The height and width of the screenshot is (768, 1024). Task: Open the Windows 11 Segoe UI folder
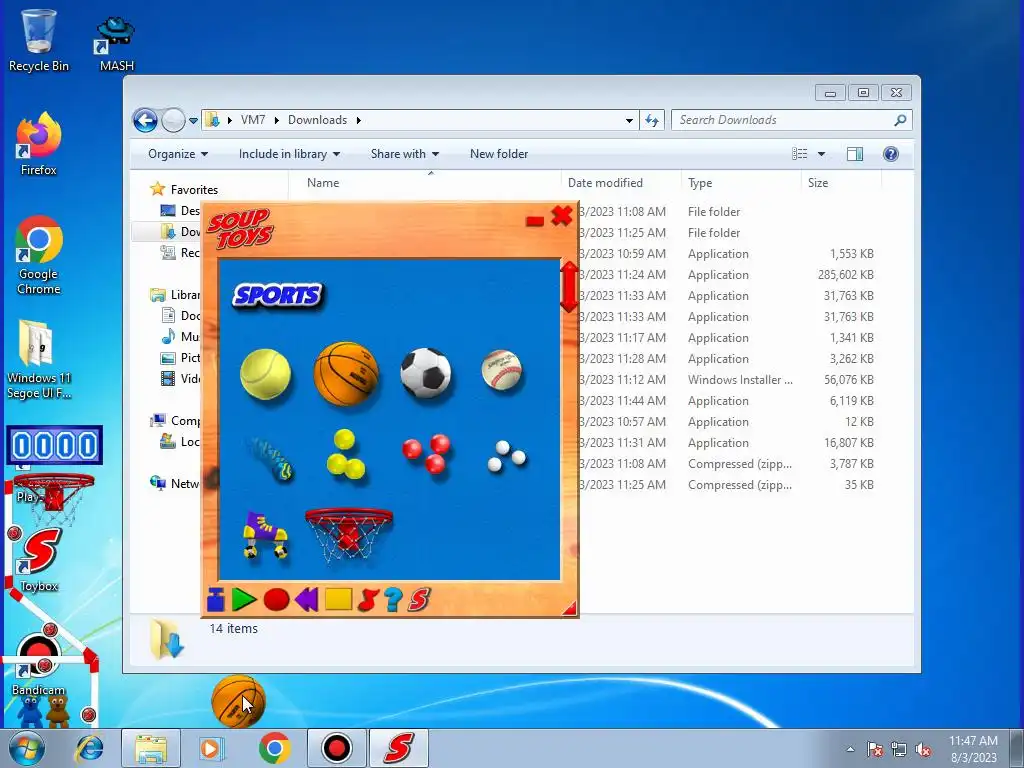tap(39, 359)
